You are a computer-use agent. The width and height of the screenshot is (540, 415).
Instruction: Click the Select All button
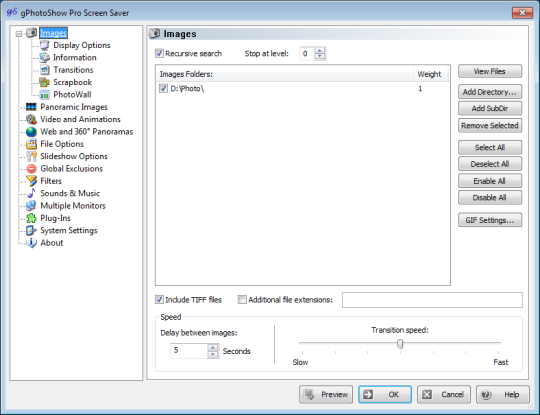point(490,147)
